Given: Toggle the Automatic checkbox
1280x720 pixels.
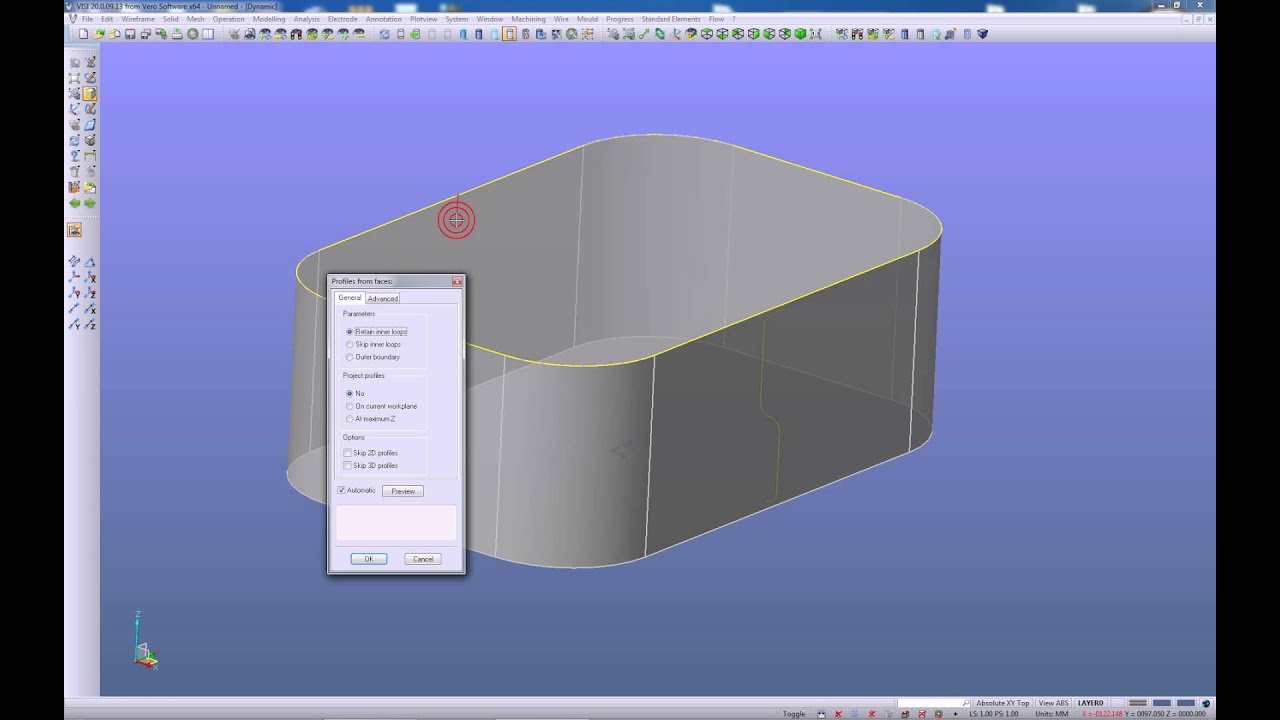Looking at the screenshot, I should coord(342,490).
